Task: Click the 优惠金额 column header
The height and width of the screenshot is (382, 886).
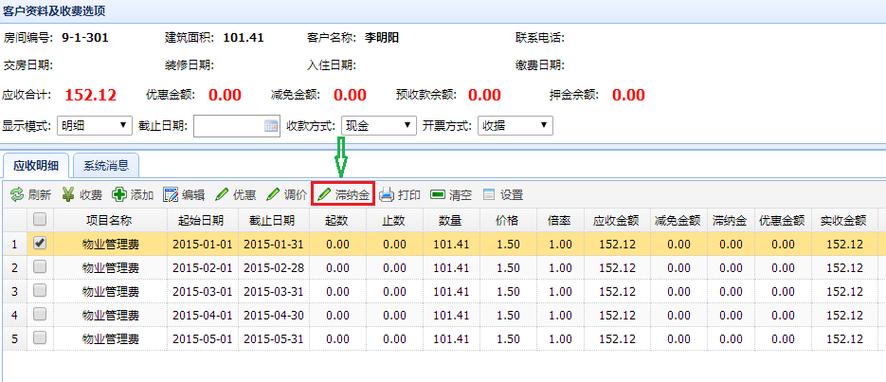Action: 782,220
